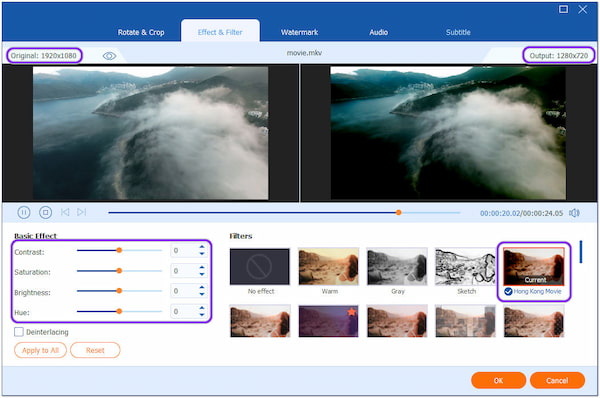This screenshot has width=600, height=398.
Task: Click the Output: 1280x720 label
Action: 559,56
